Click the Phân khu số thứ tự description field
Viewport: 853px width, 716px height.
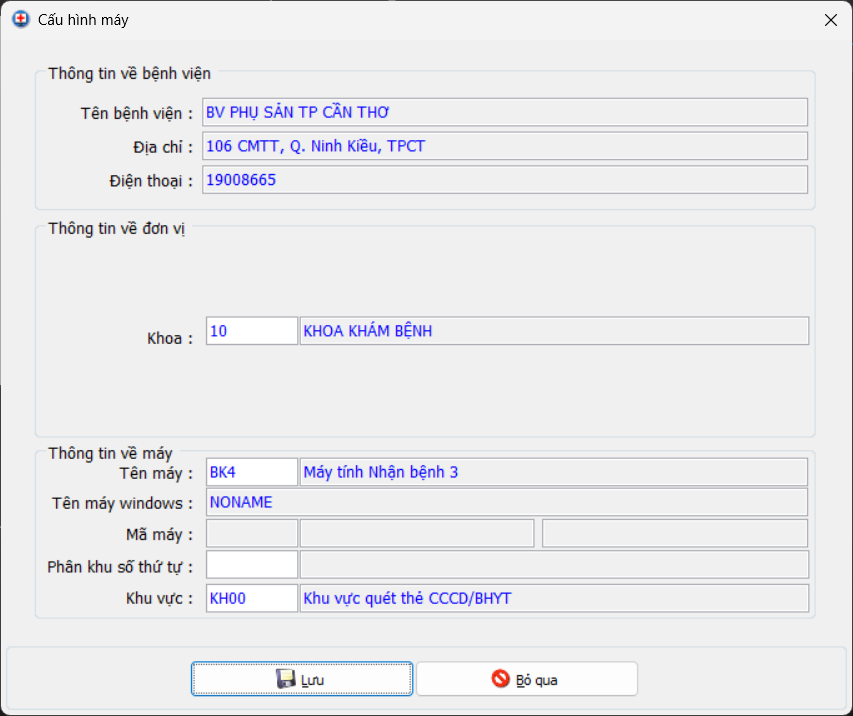[554, 565]
